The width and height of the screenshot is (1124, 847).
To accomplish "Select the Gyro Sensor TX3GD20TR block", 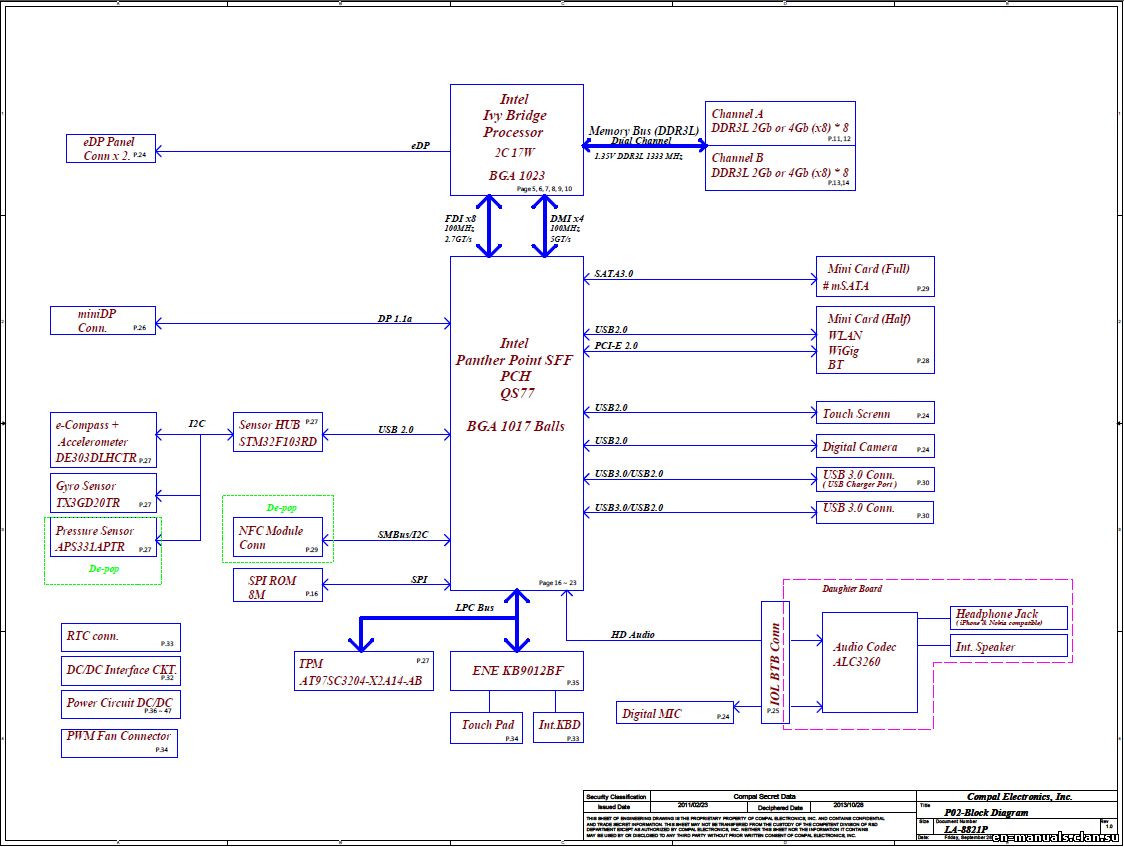I will point(100,492).
